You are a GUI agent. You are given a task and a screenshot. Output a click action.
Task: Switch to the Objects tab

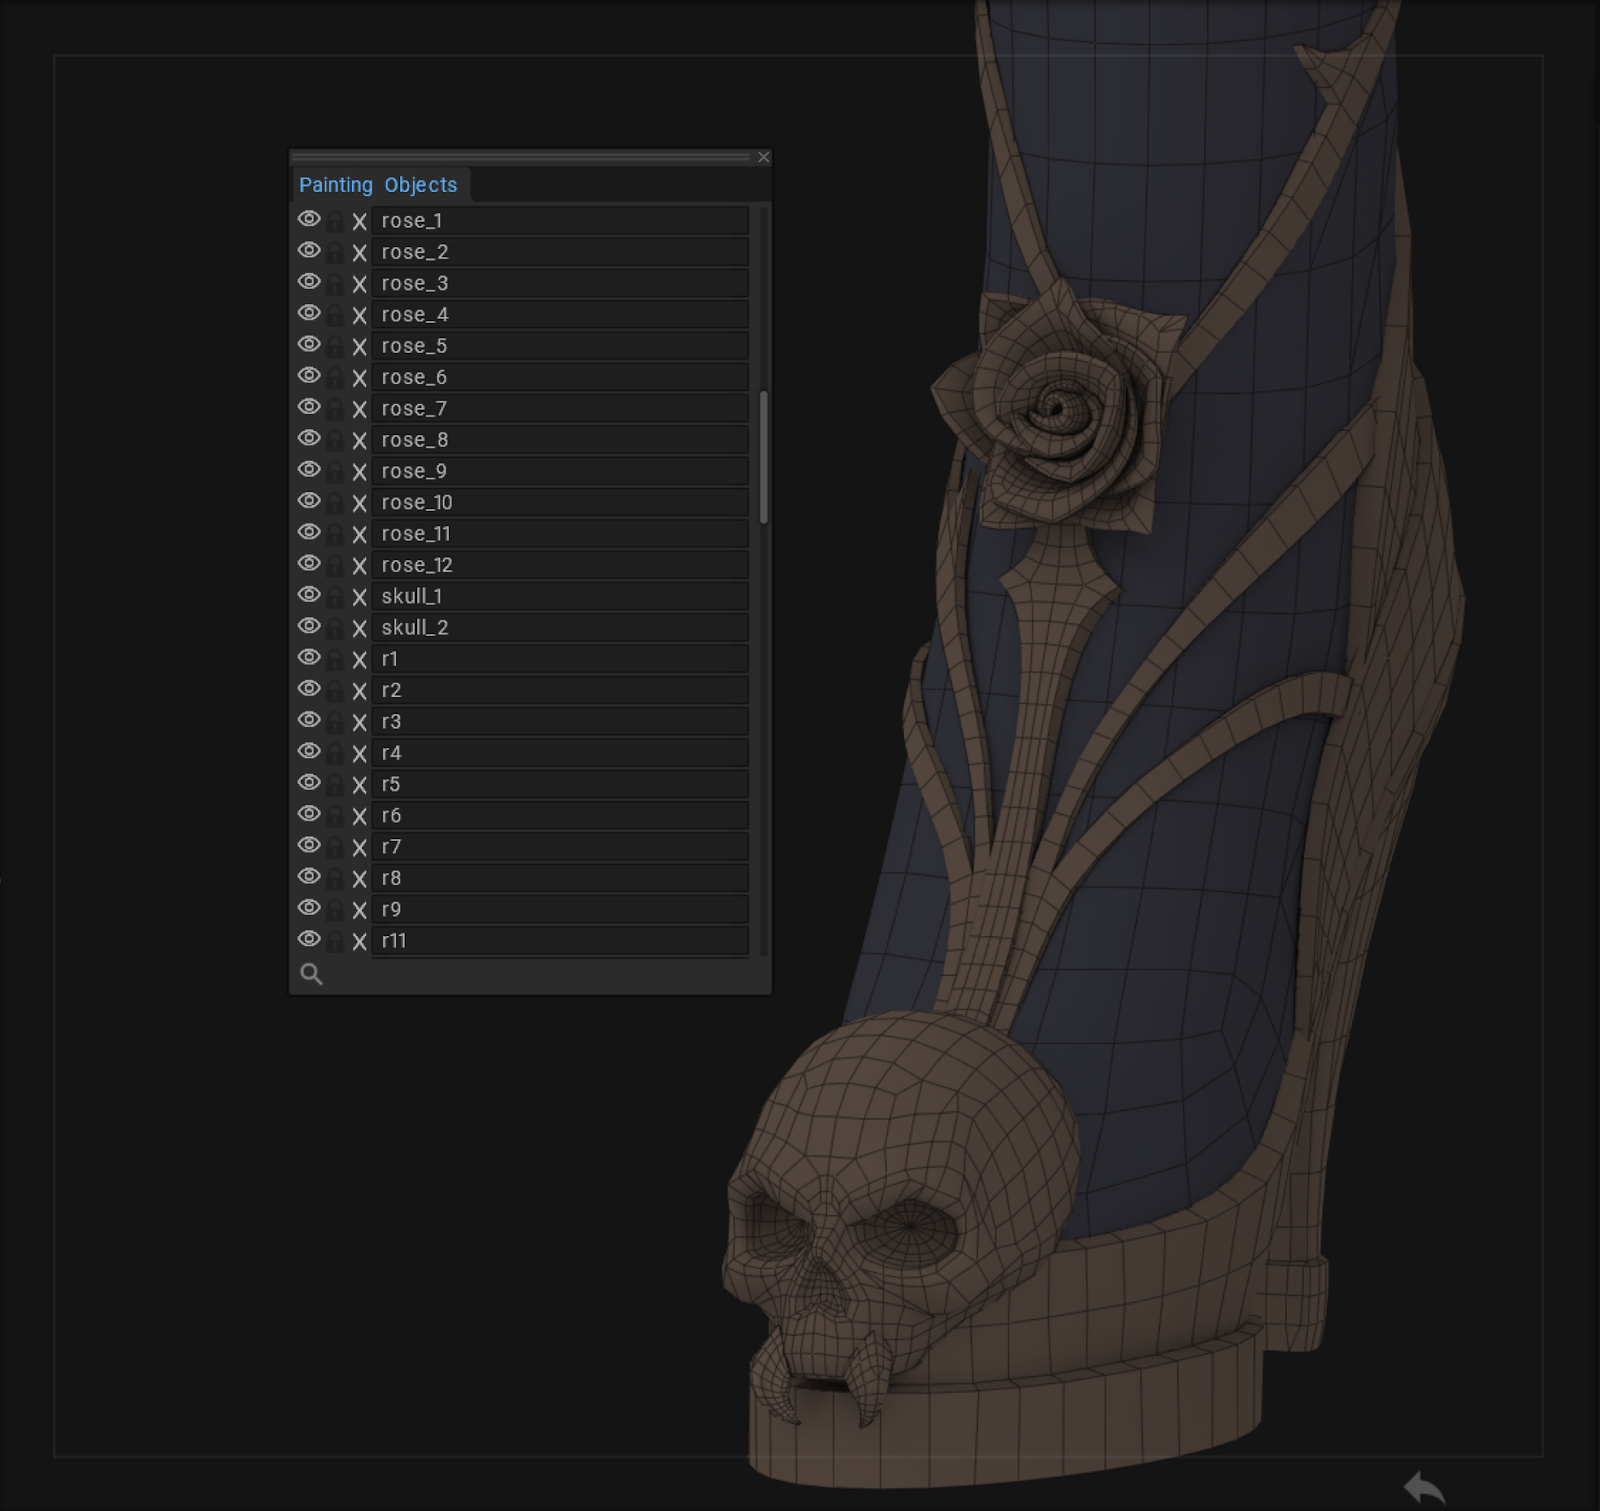click(x=420, y=185)
